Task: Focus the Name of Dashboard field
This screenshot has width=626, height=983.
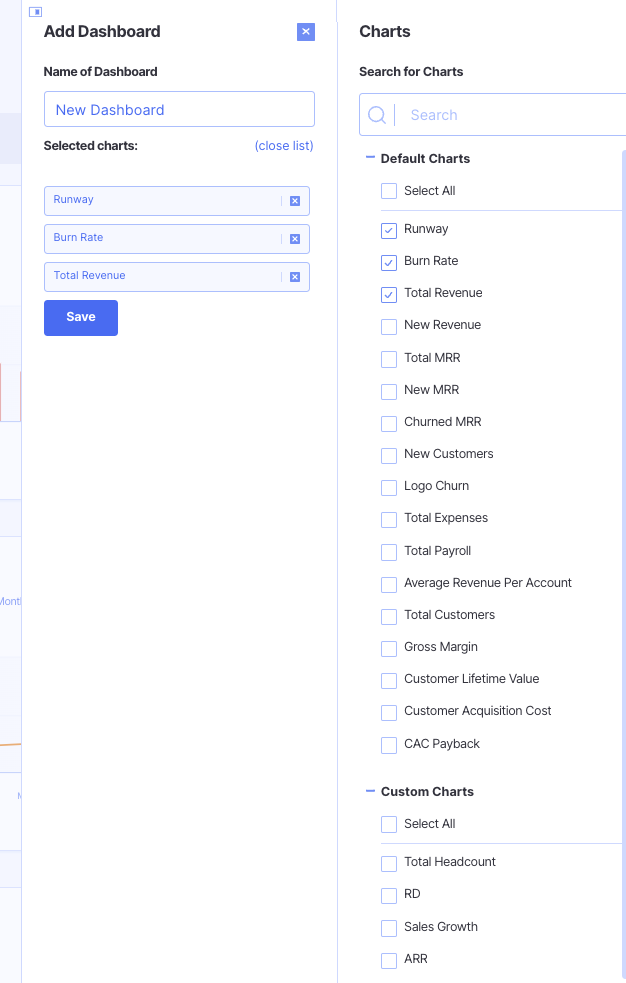Action: 179,110
